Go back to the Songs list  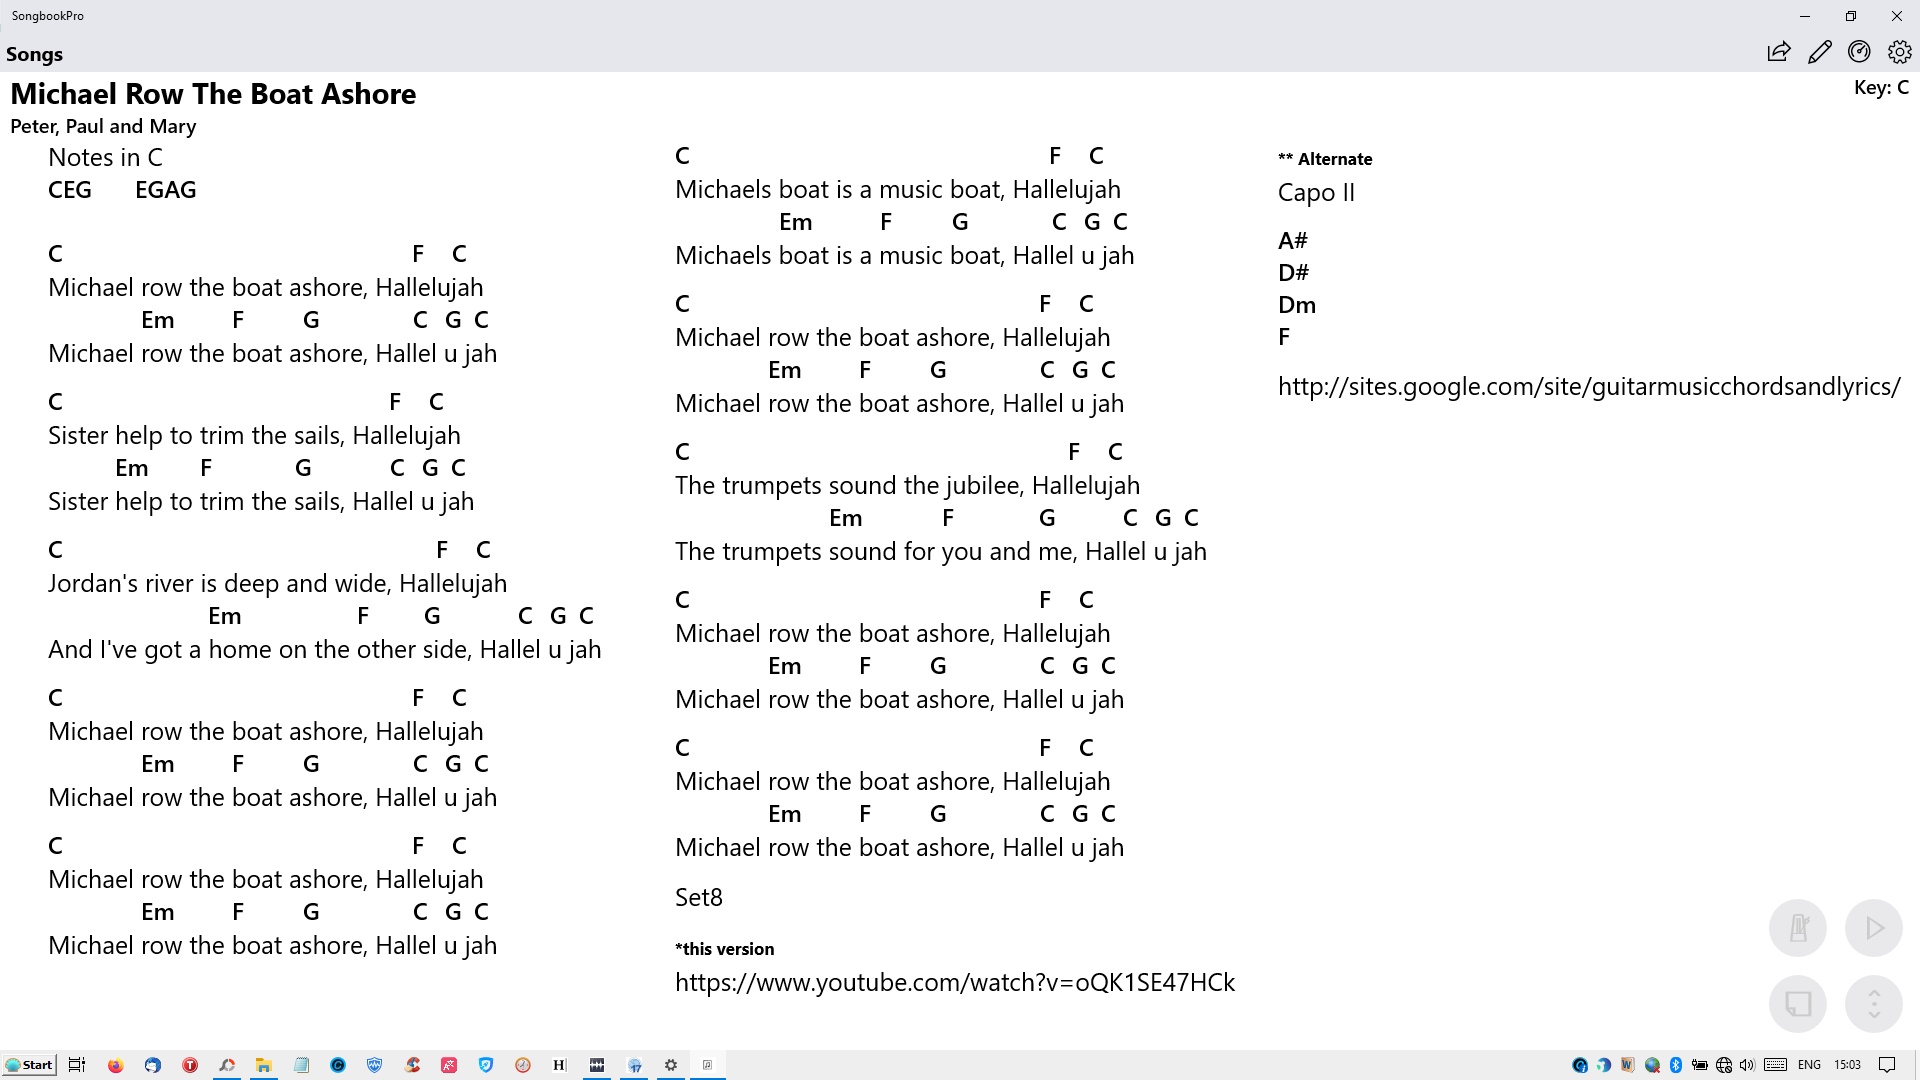click(x=34, y=54)
